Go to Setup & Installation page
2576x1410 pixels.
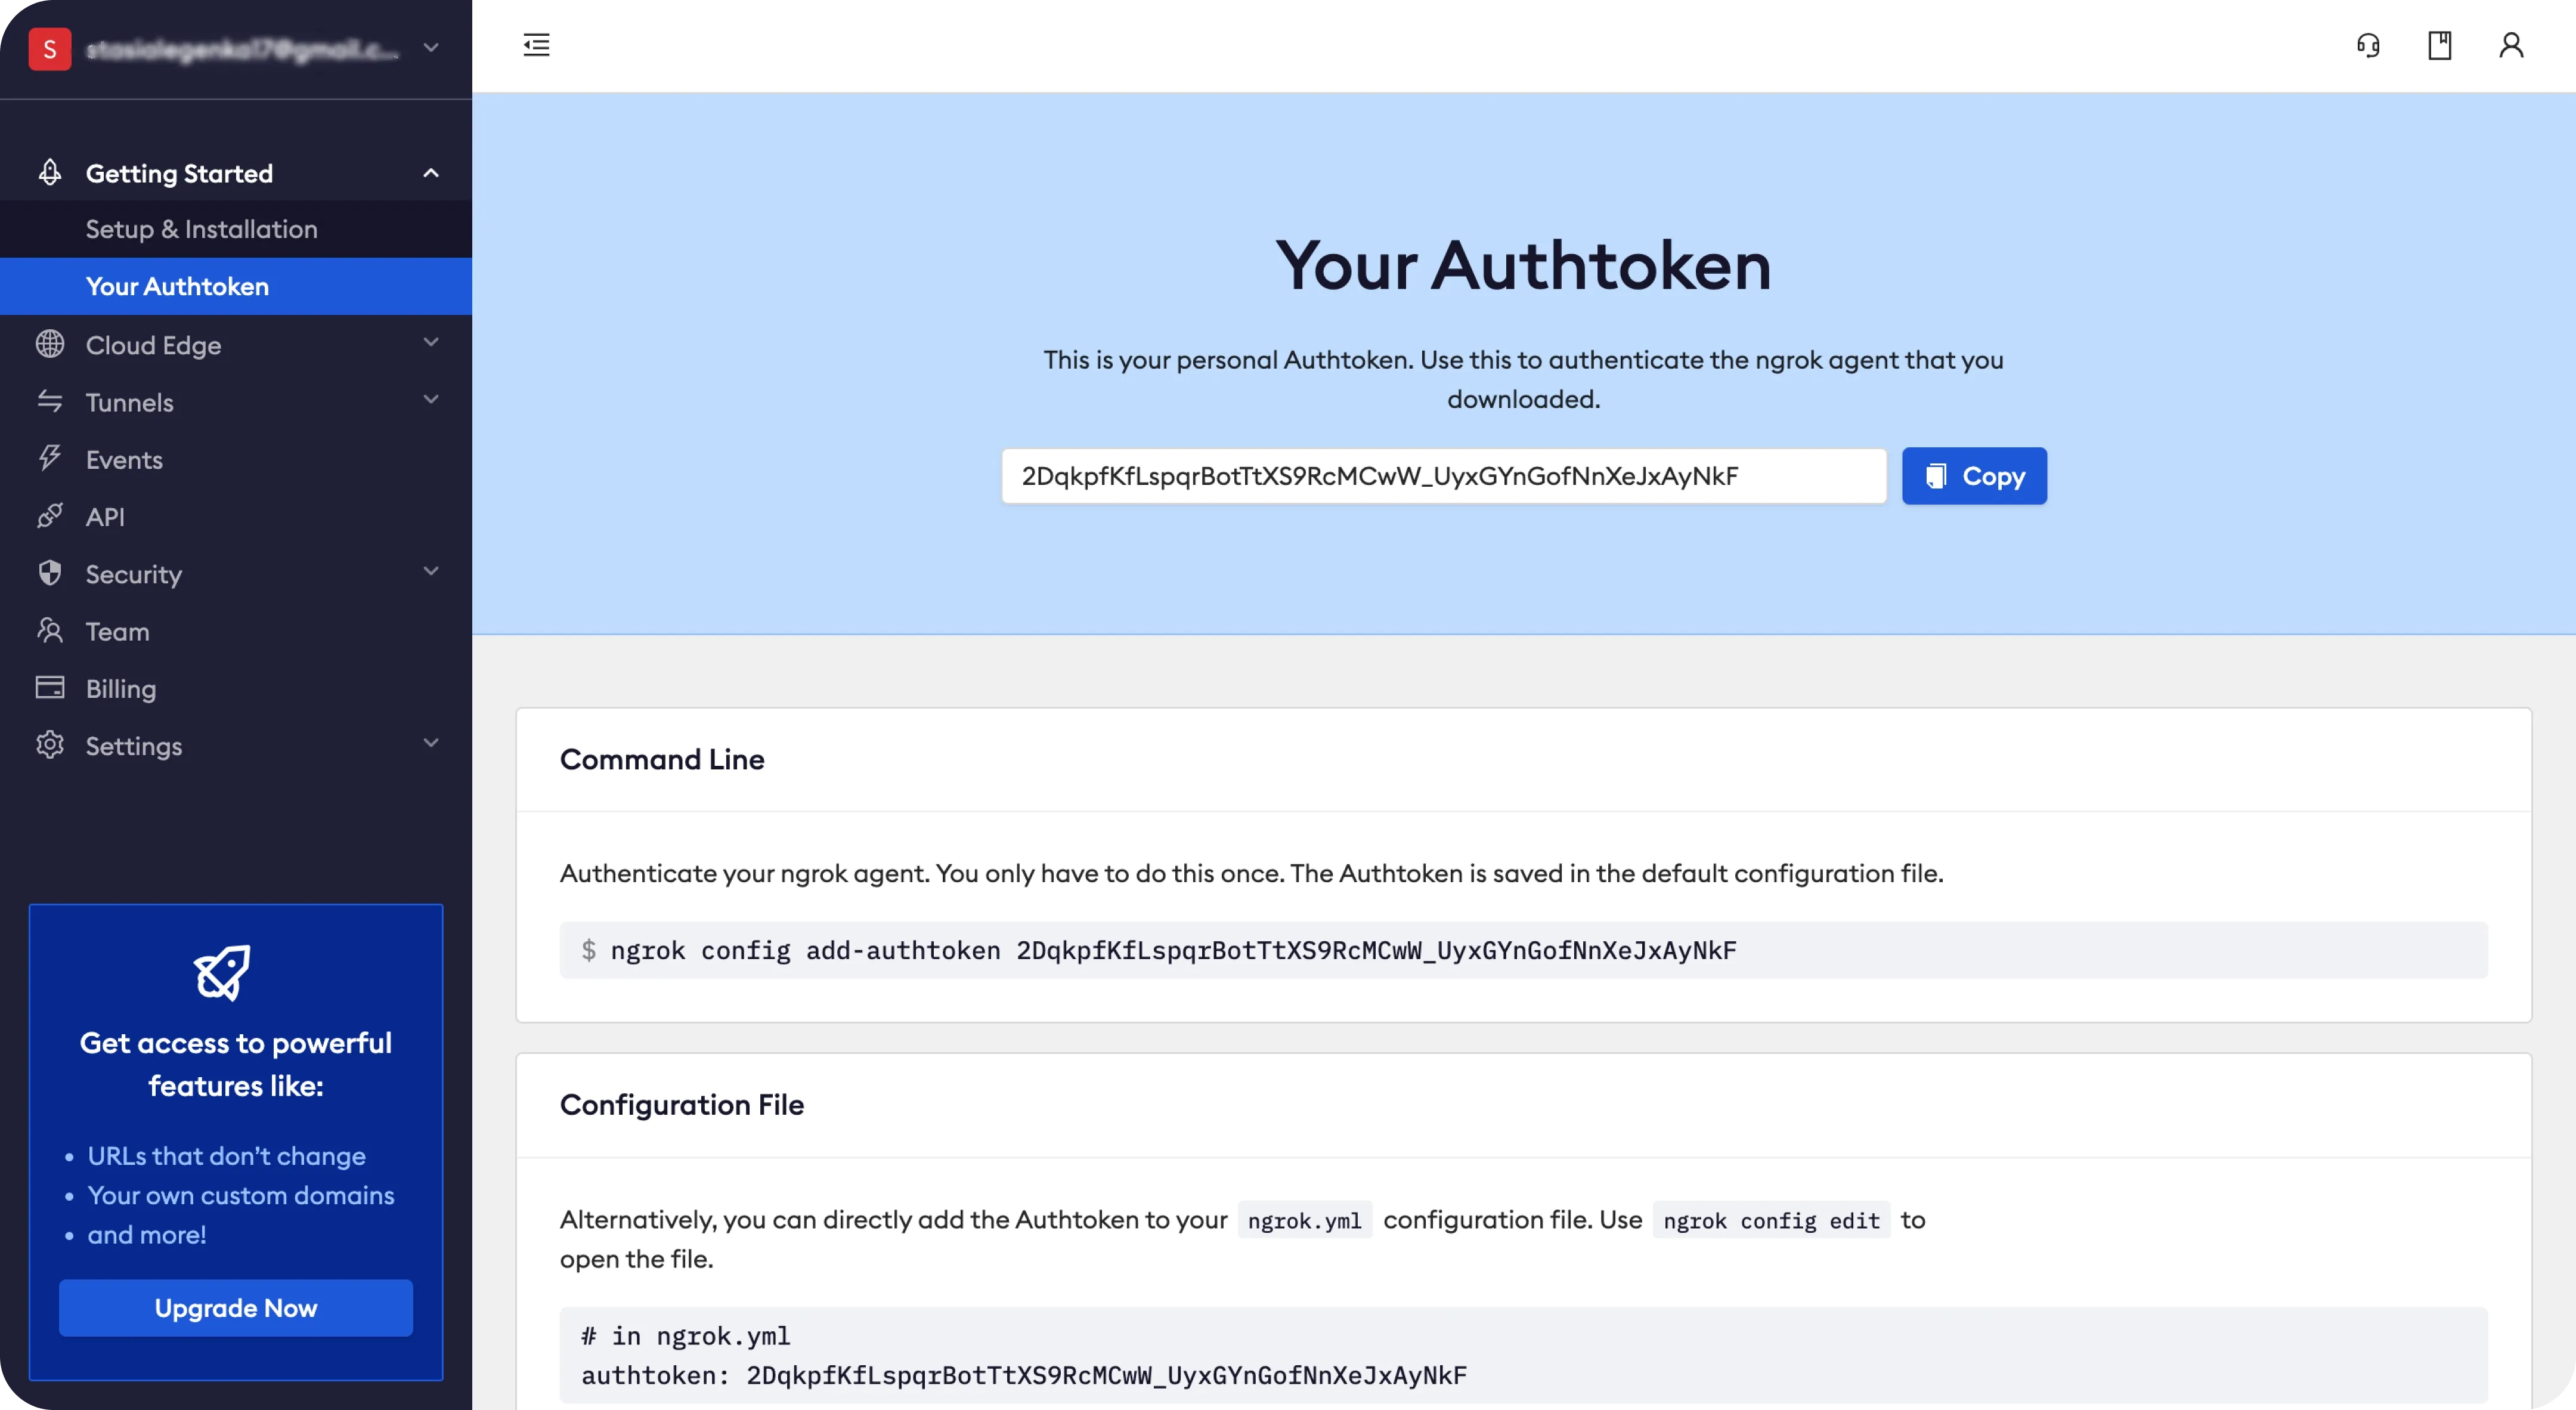(201, 229)
